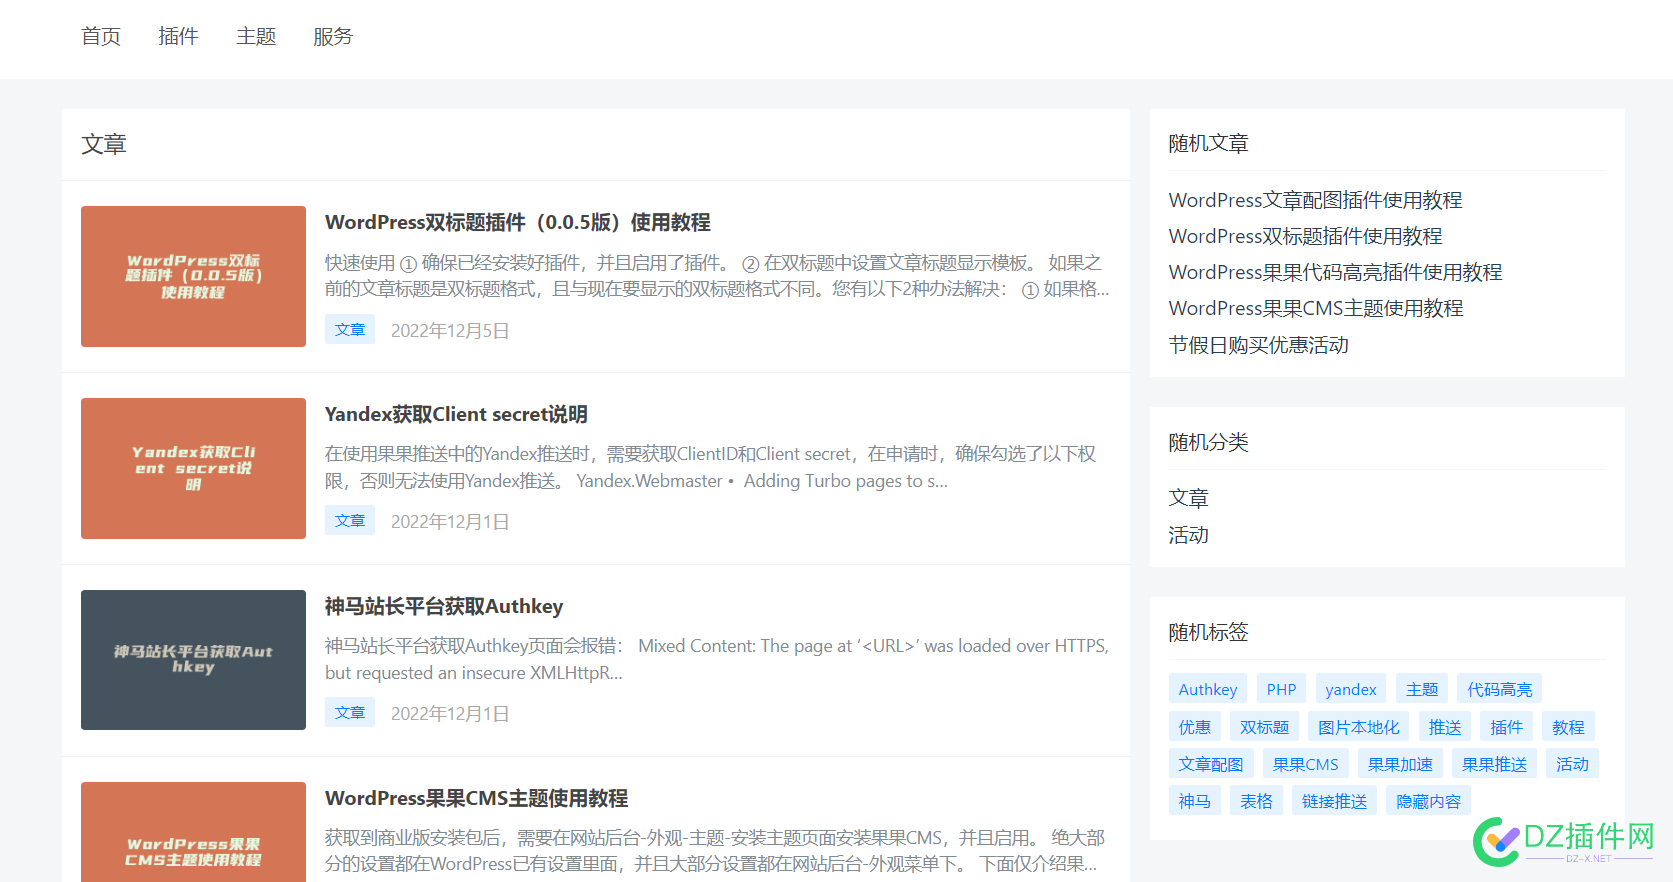
Task: Click 文章 tag under Yandex article
Action: click(x=350, y=520)
